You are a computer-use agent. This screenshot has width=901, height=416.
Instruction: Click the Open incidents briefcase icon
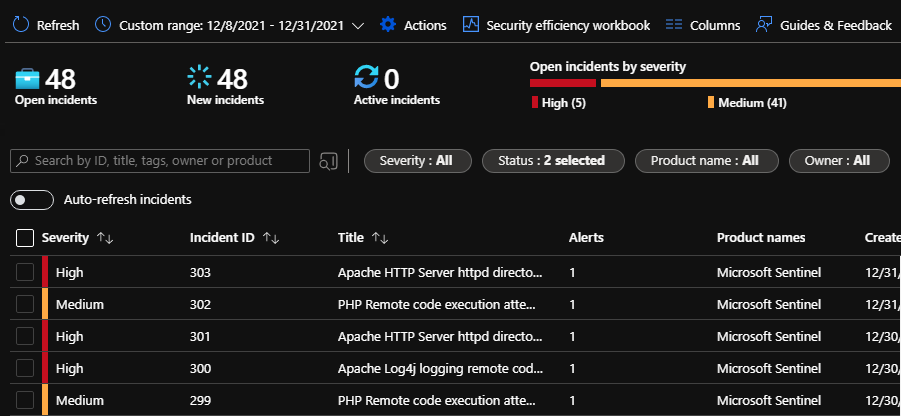(28, 79)
